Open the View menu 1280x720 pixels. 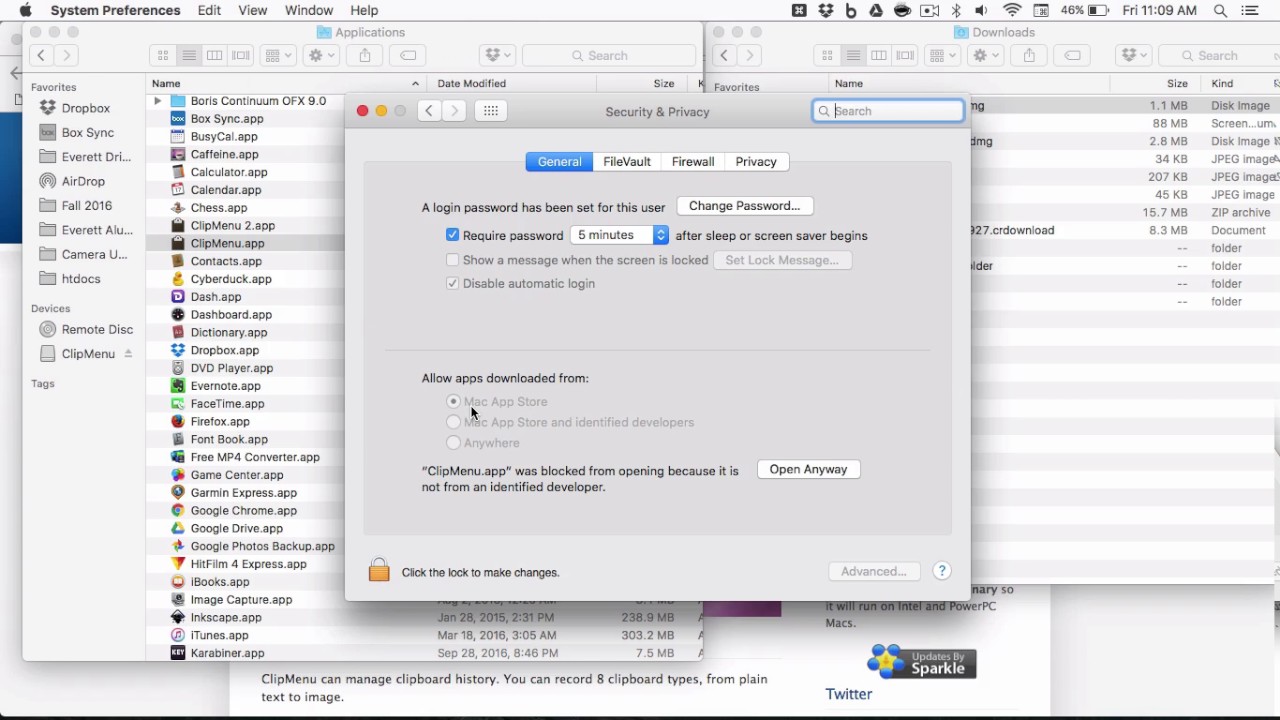(x=253, y=10)
